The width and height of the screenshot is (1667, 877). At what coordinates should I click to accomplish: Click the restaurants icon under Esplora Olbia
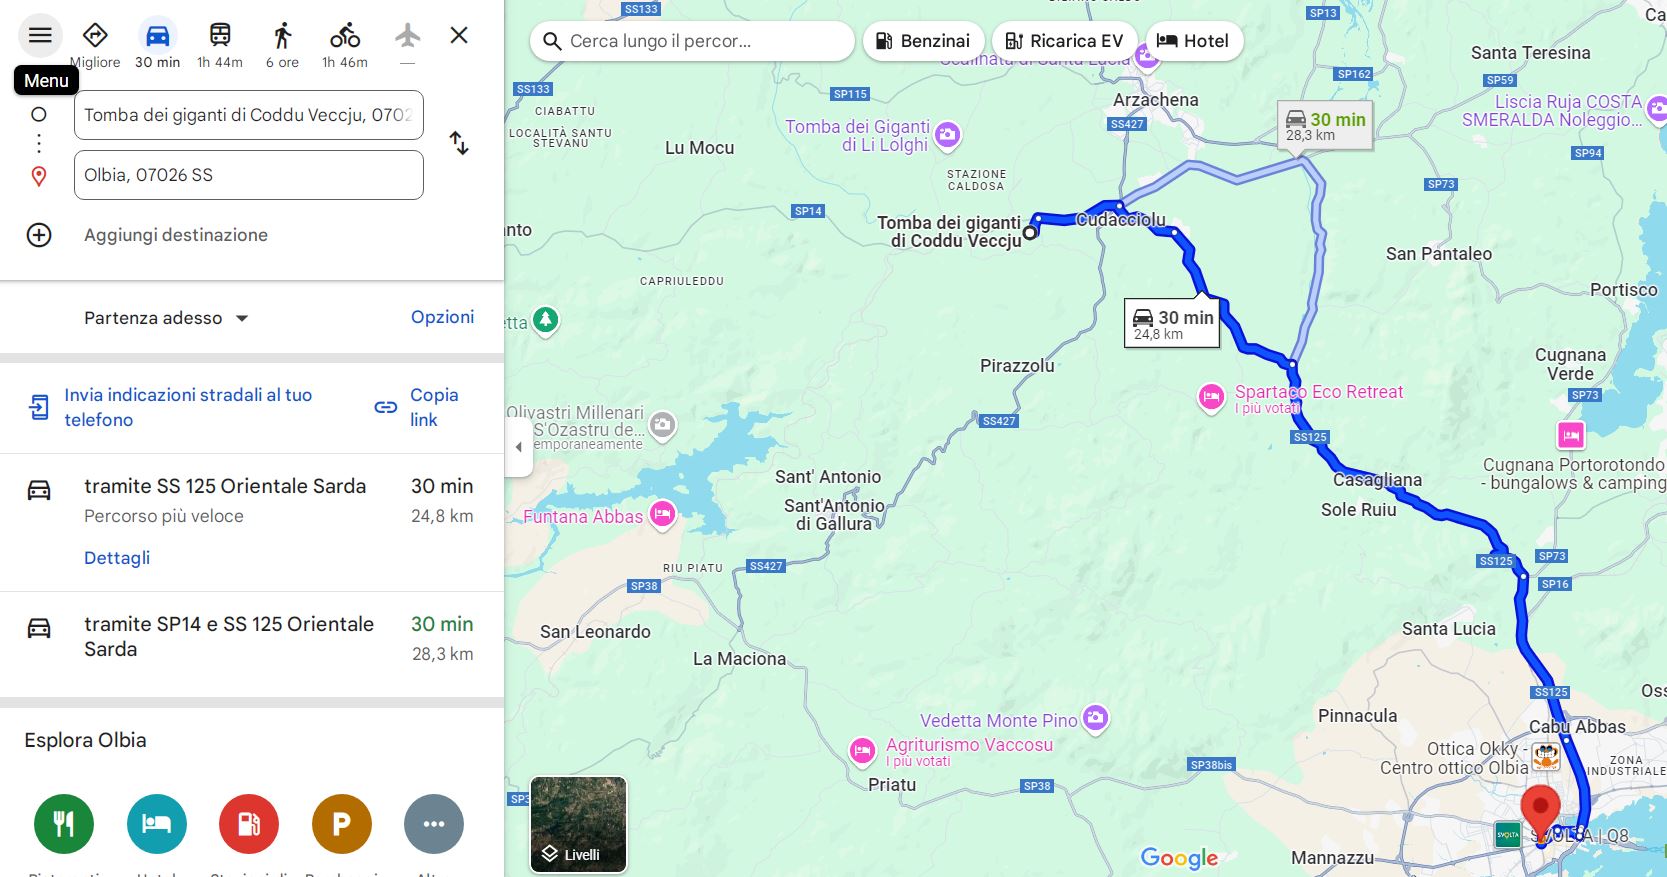pyautogui.click(x=64, y=824)
